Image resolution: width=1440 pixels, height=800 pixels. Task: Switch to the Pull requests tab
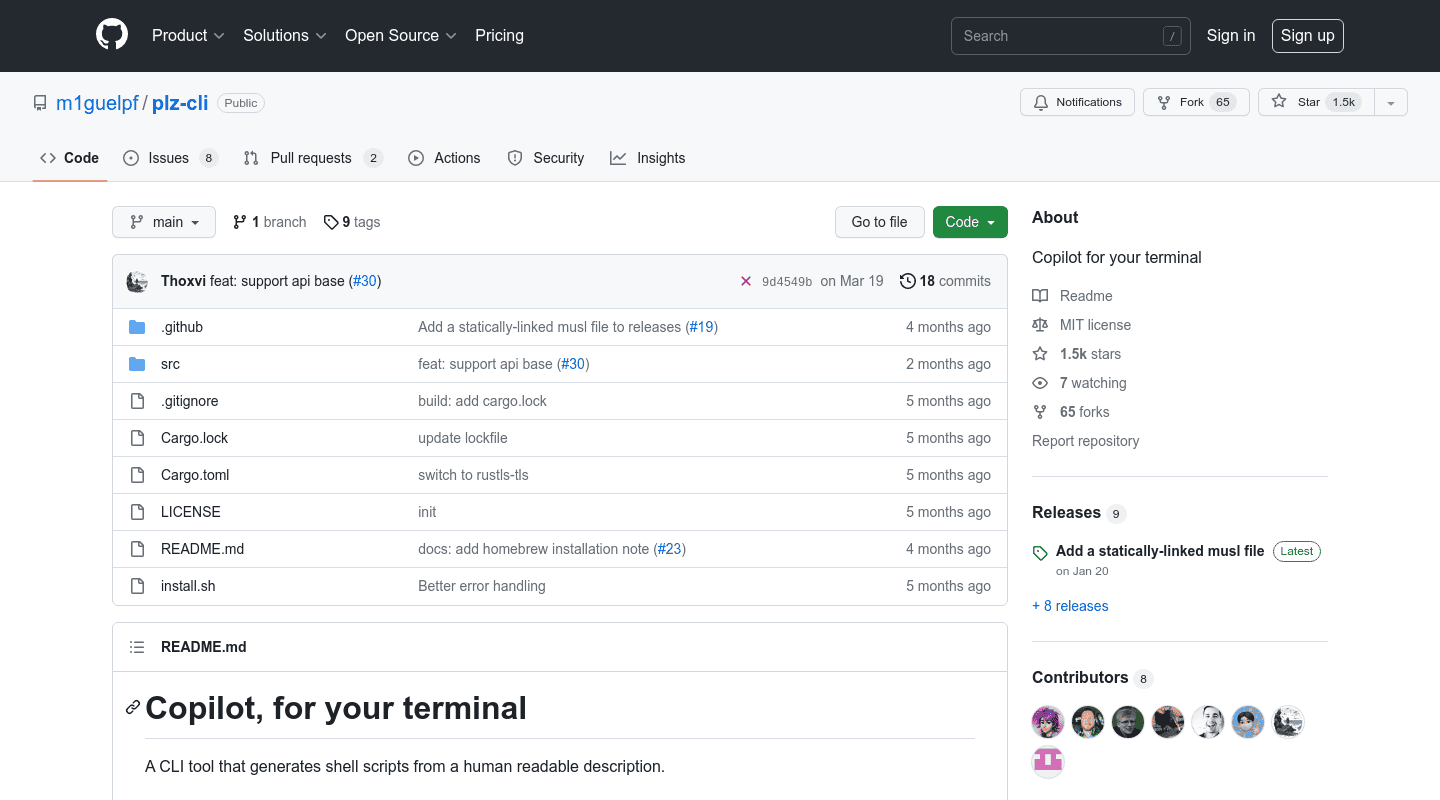coord(313,158)
